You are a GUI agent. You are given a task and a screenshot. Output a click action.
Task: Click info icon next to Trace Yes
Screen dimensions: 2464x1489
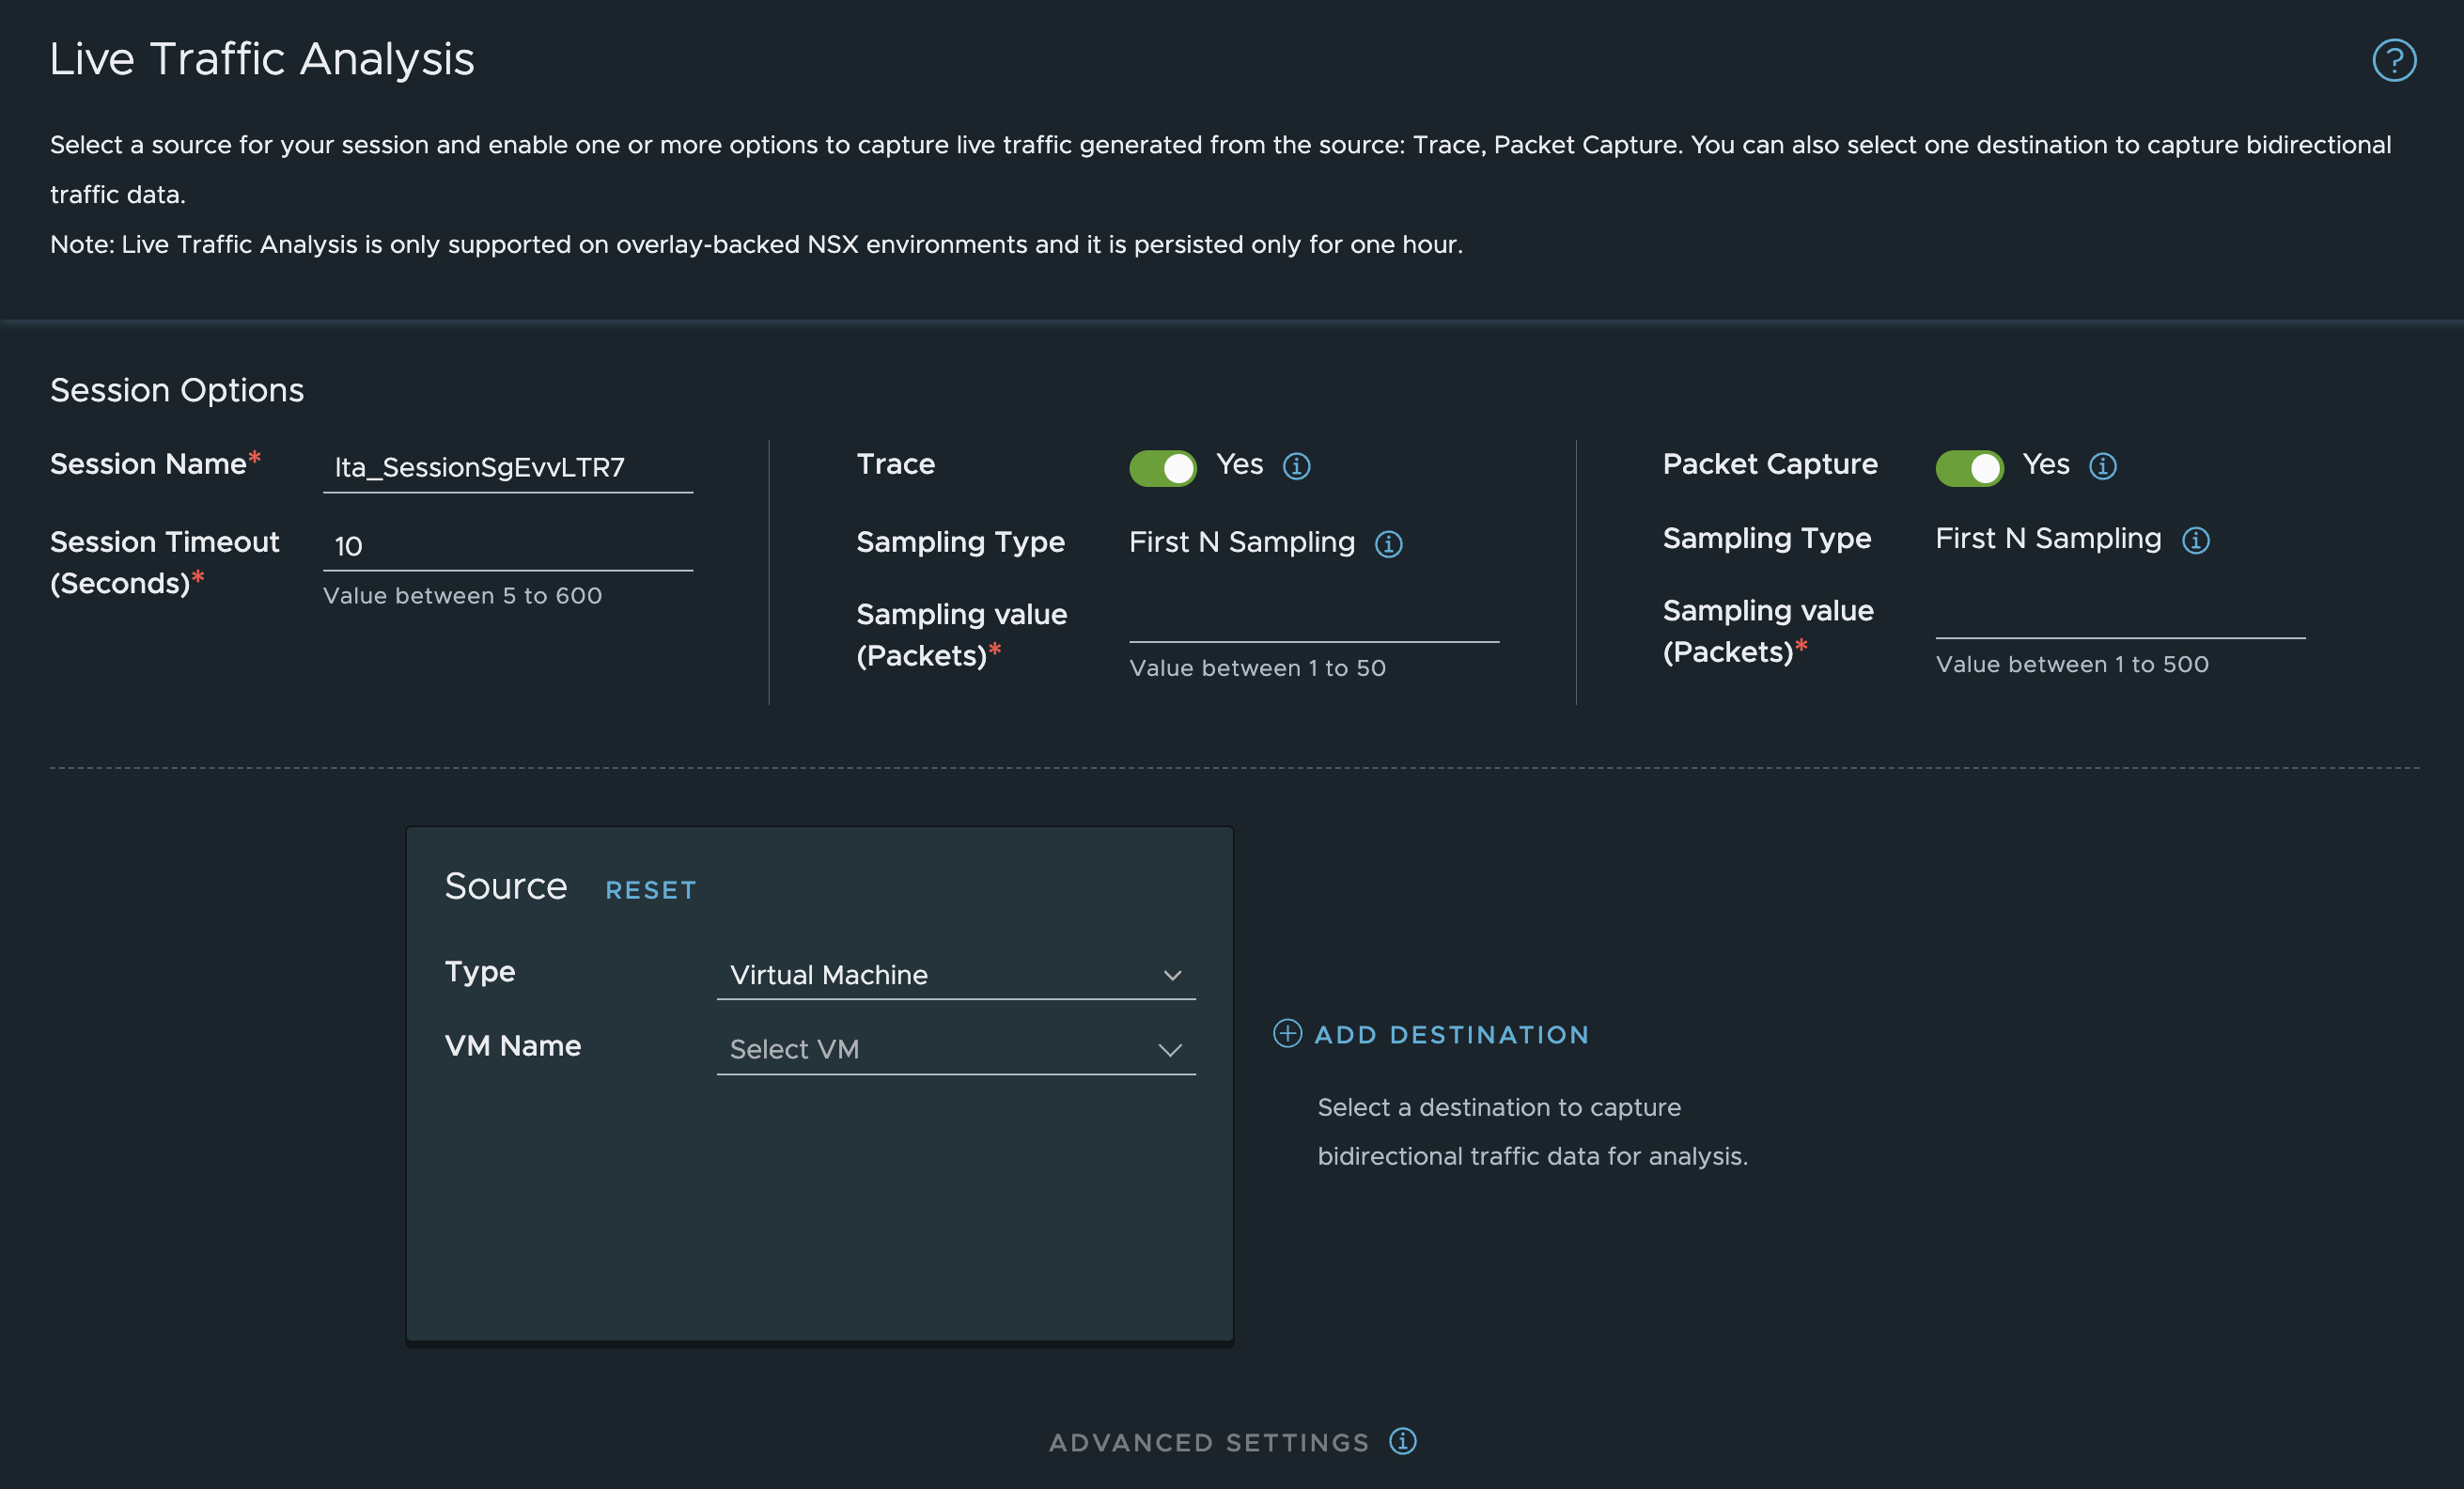pos(1296,466)
